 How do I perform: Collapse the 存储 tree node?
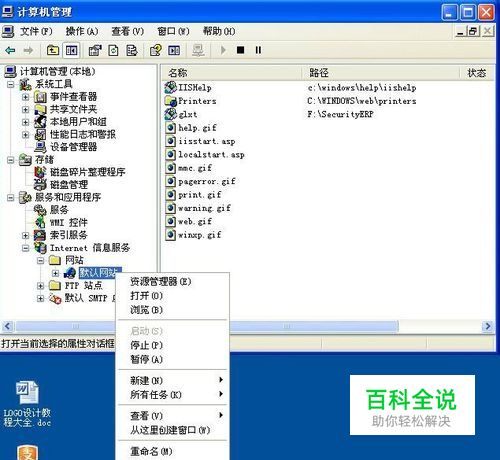tap(11, 160)
